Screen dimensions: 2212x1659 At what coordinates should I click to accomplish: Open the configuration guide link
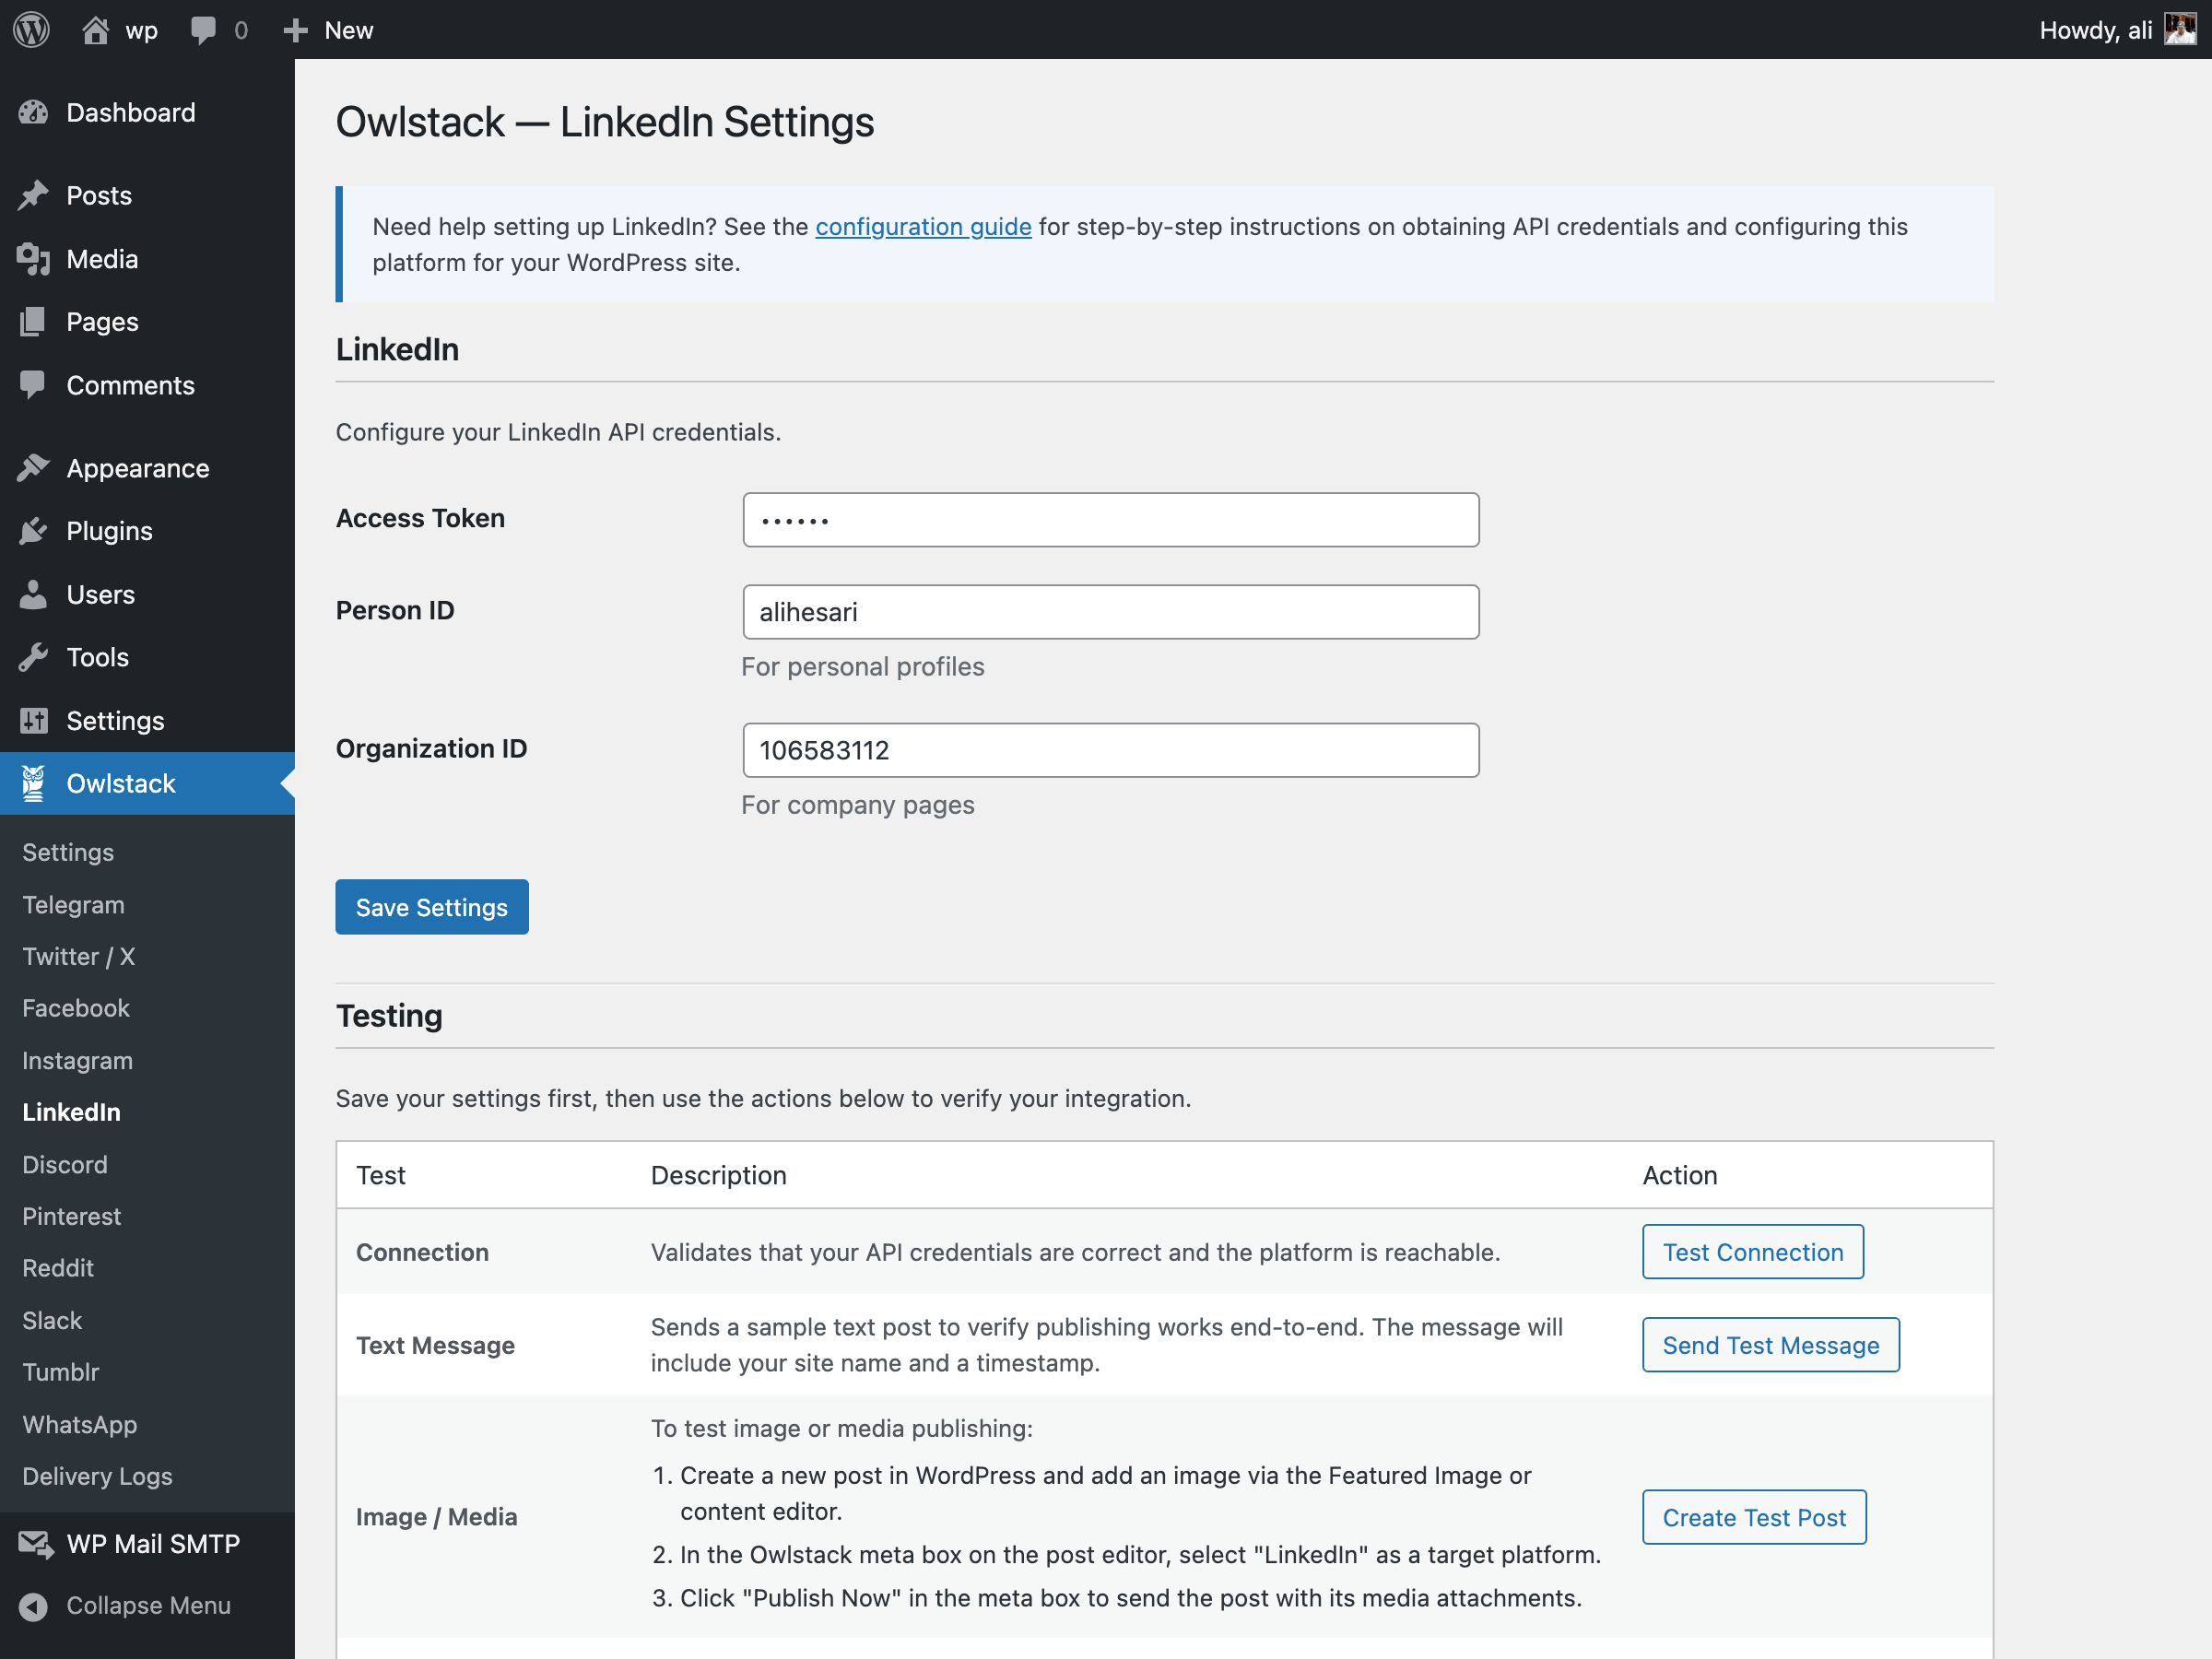point(922,227)
